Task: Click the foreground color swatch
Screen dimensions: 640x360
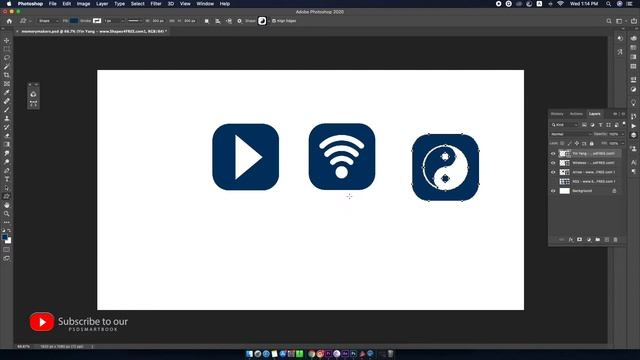Action: coord(5,237)
